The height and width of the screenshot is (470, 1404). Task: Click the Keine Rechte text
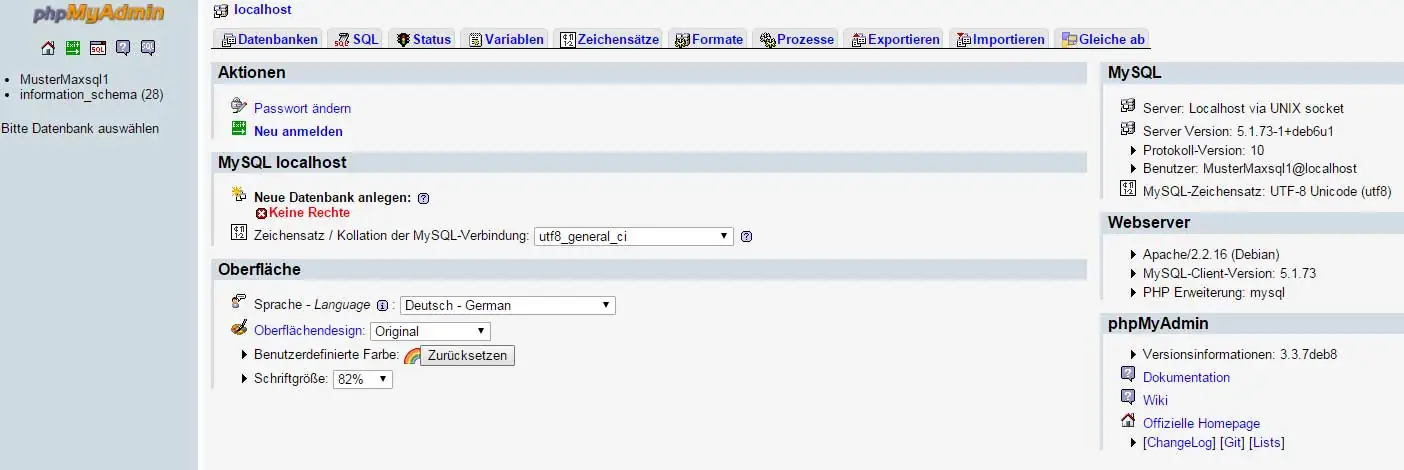[x=309, y=213]
